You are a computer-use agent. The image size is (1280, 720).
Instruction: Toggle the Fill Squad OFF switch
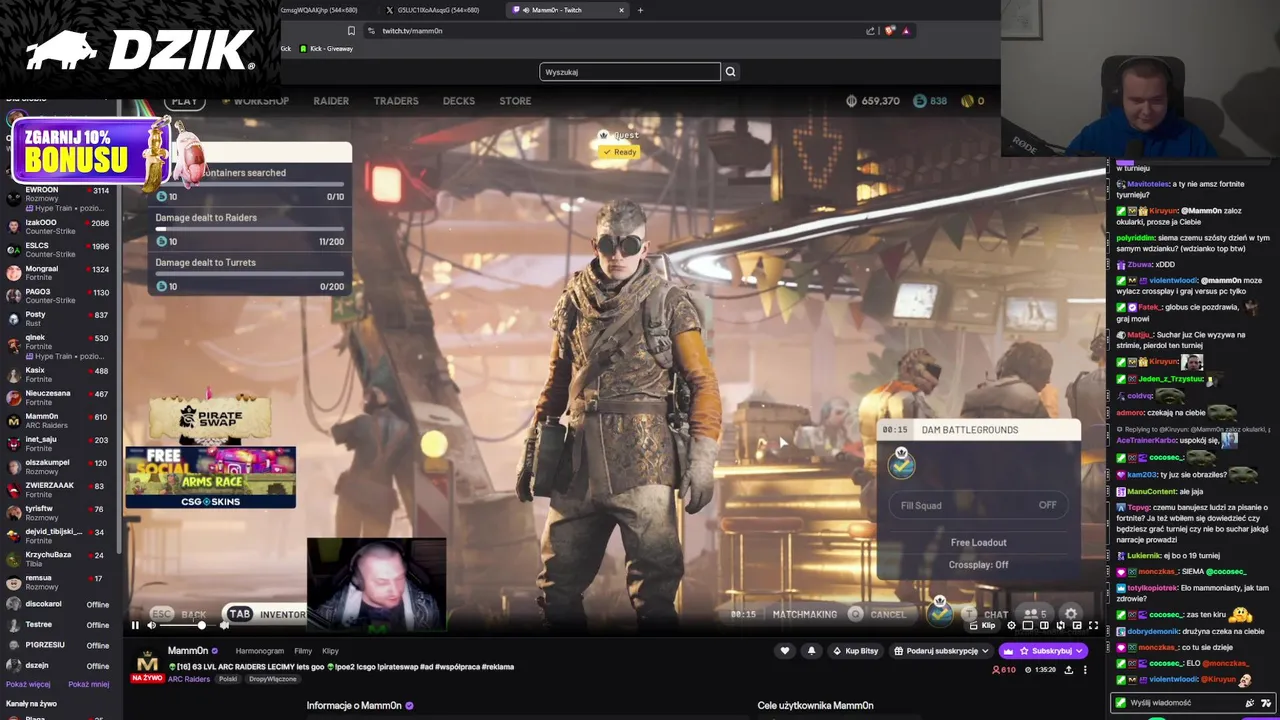point(978,505)
